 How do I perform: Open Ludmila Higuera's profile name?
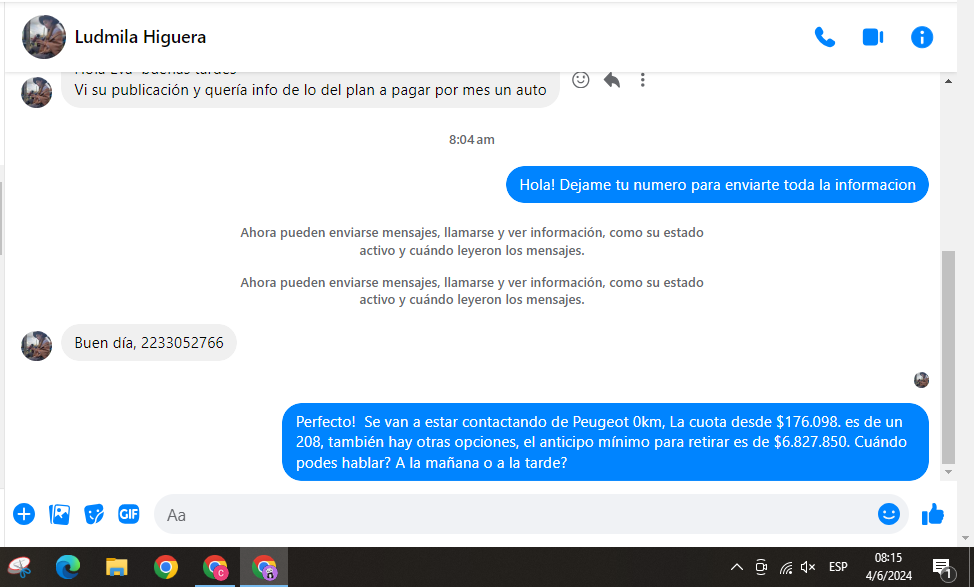click(x=140, y=38)
